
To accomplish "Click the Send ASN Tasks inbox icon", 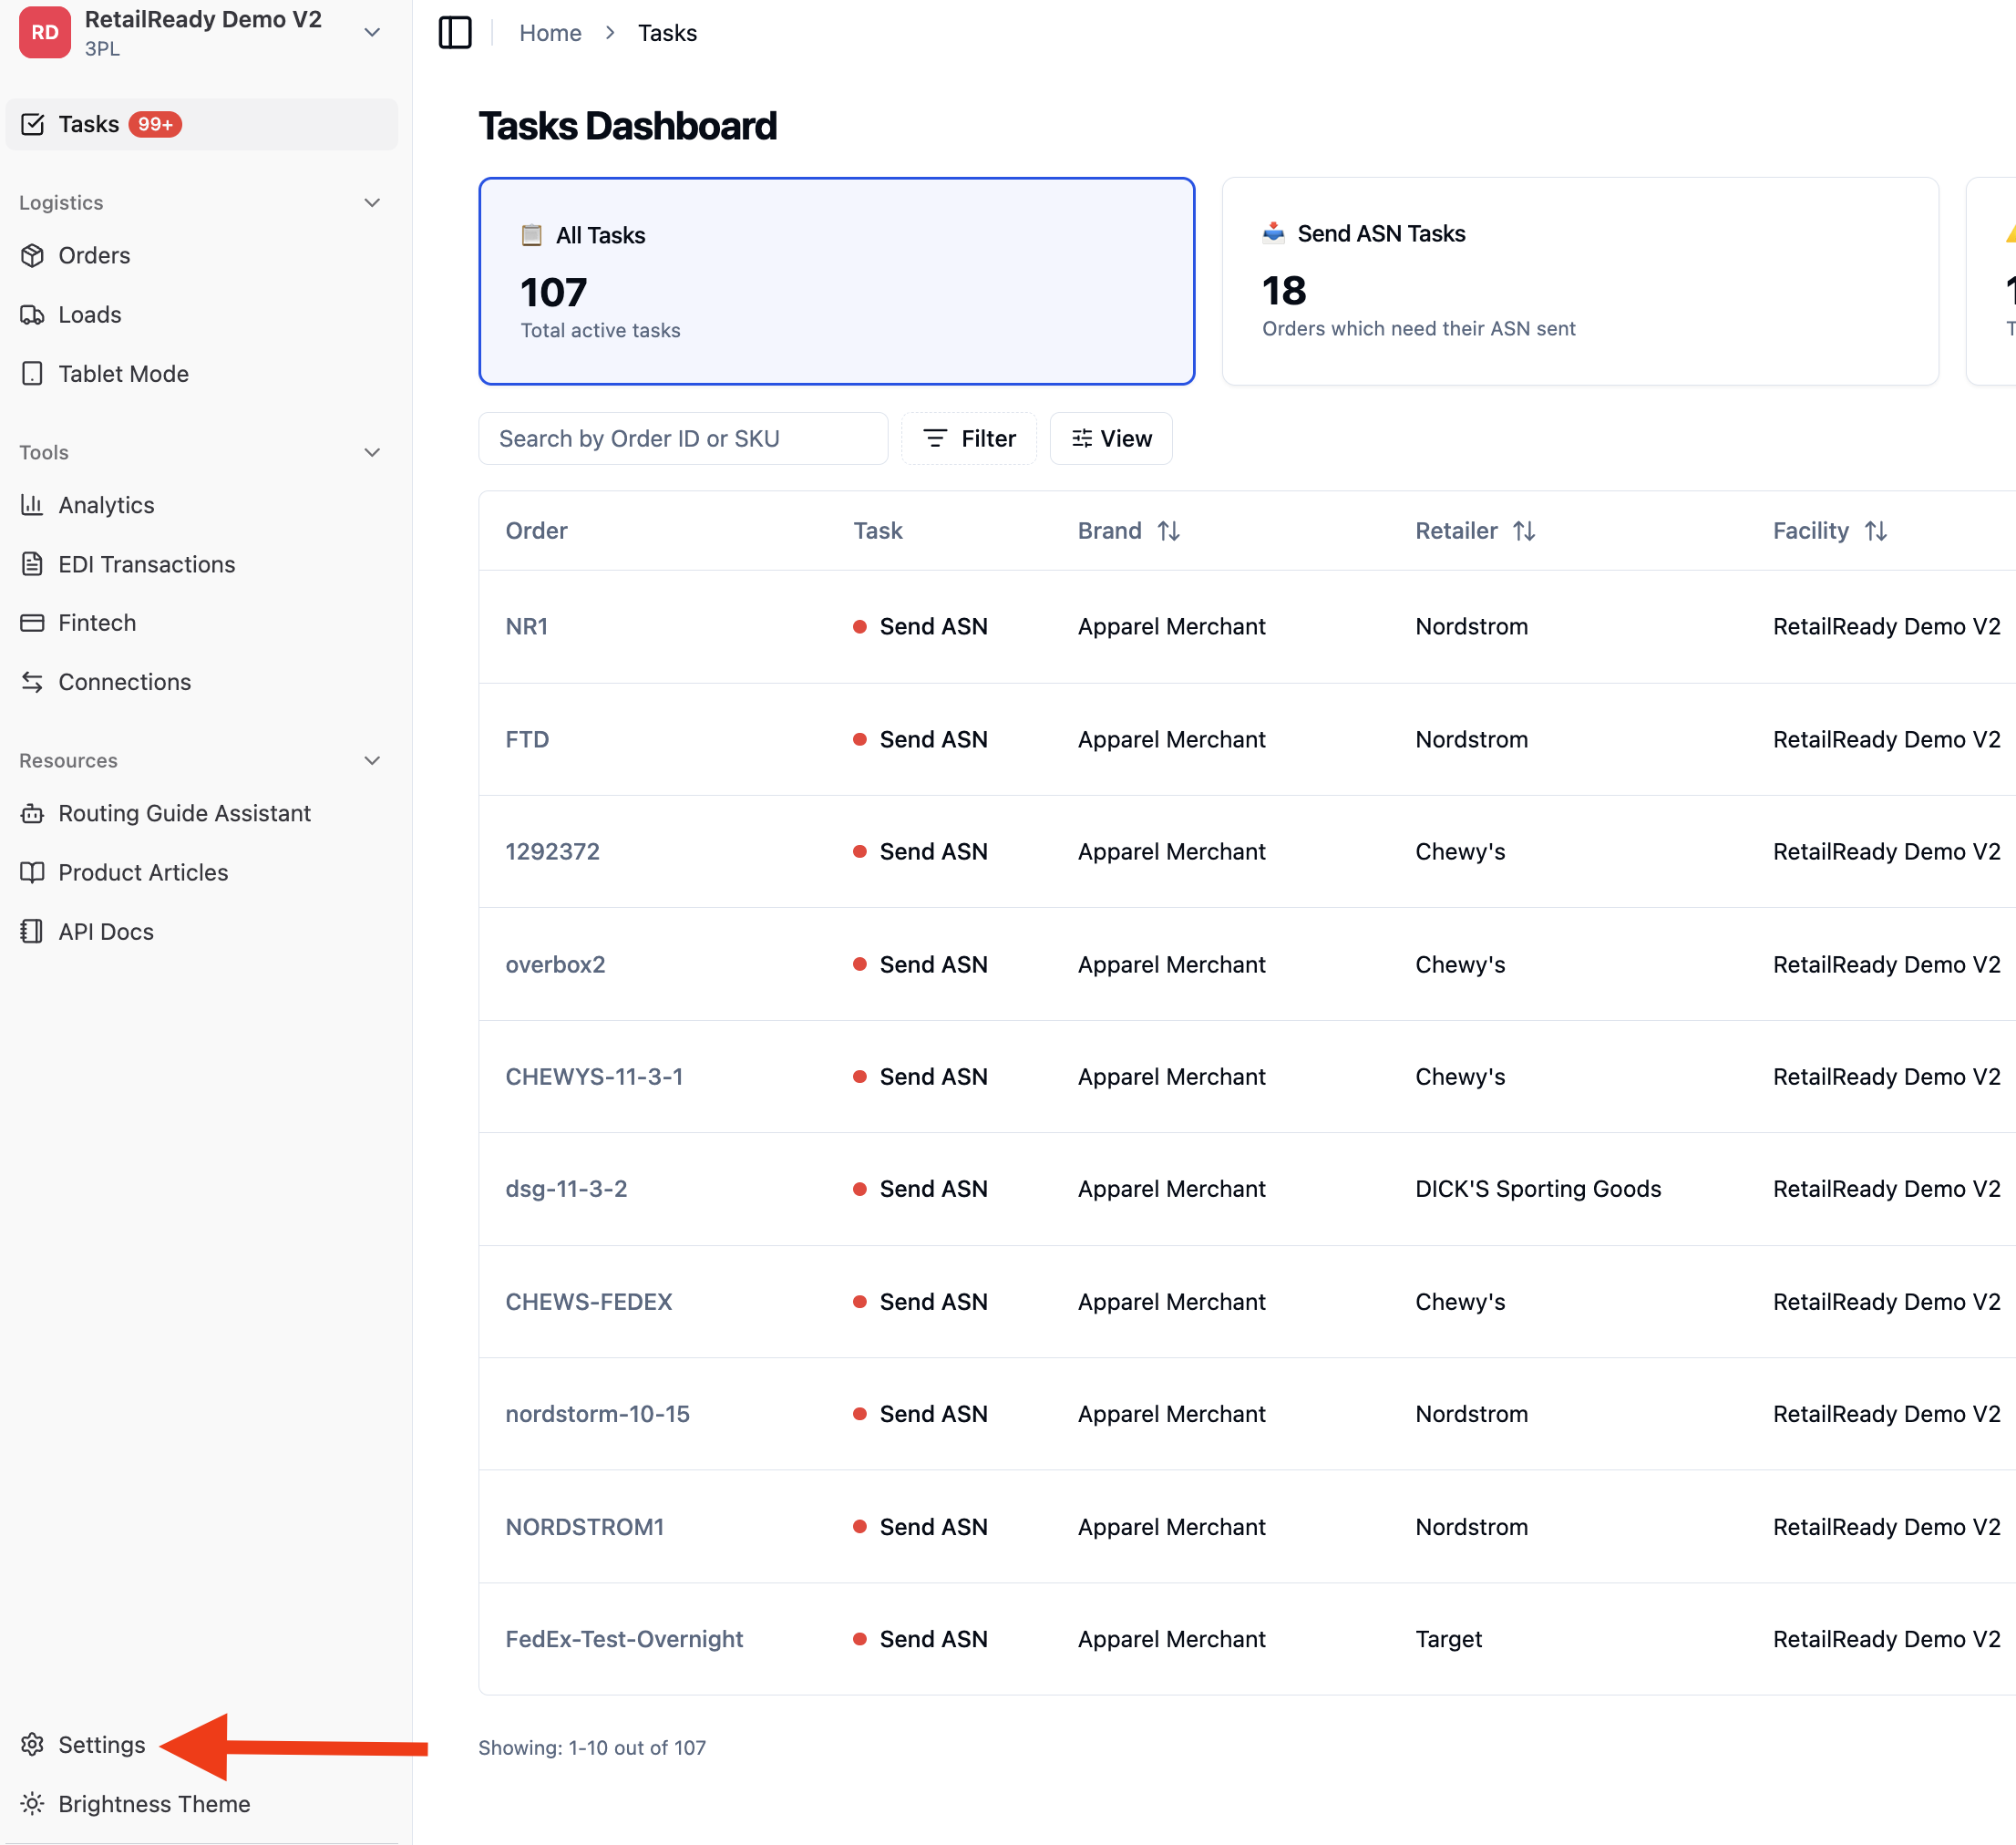I will coord(1273,233).
